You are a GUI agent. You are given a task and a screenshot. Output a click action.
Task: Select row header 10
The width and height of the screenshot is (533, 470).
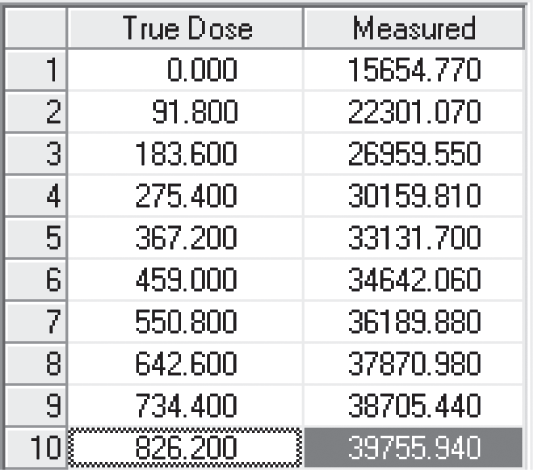tap(36, 447)
